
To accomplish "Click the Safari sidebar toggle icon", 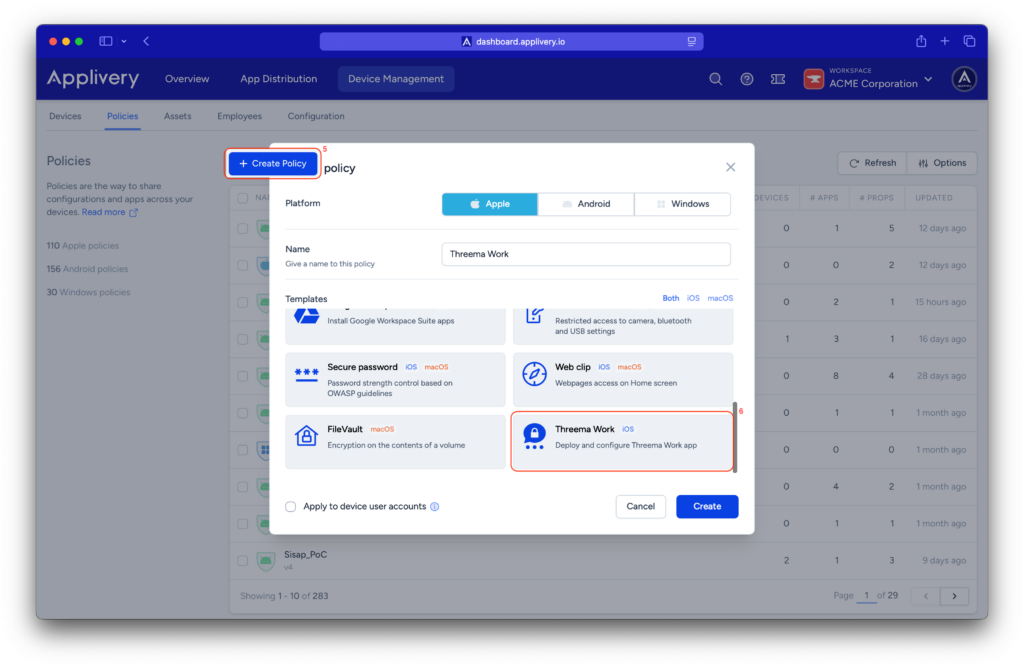I will [105, 41].
